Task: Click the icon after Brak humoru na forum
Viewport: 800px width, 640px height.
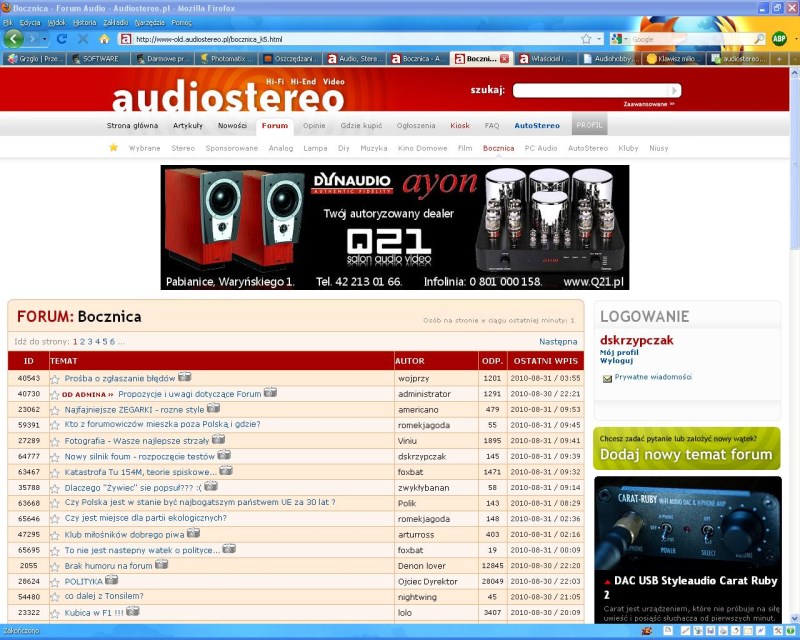Action: (x=161, y=564)
